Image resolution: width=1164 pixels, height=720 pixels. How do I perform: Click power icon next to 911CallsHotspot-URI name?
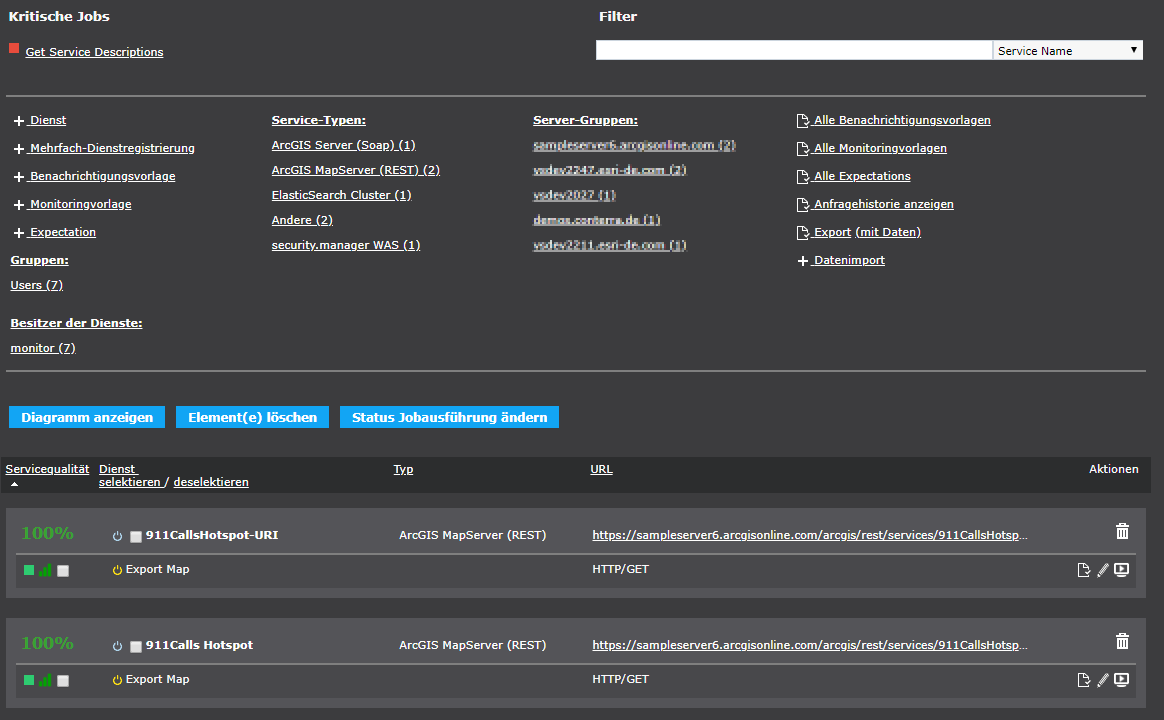(117, 536)
